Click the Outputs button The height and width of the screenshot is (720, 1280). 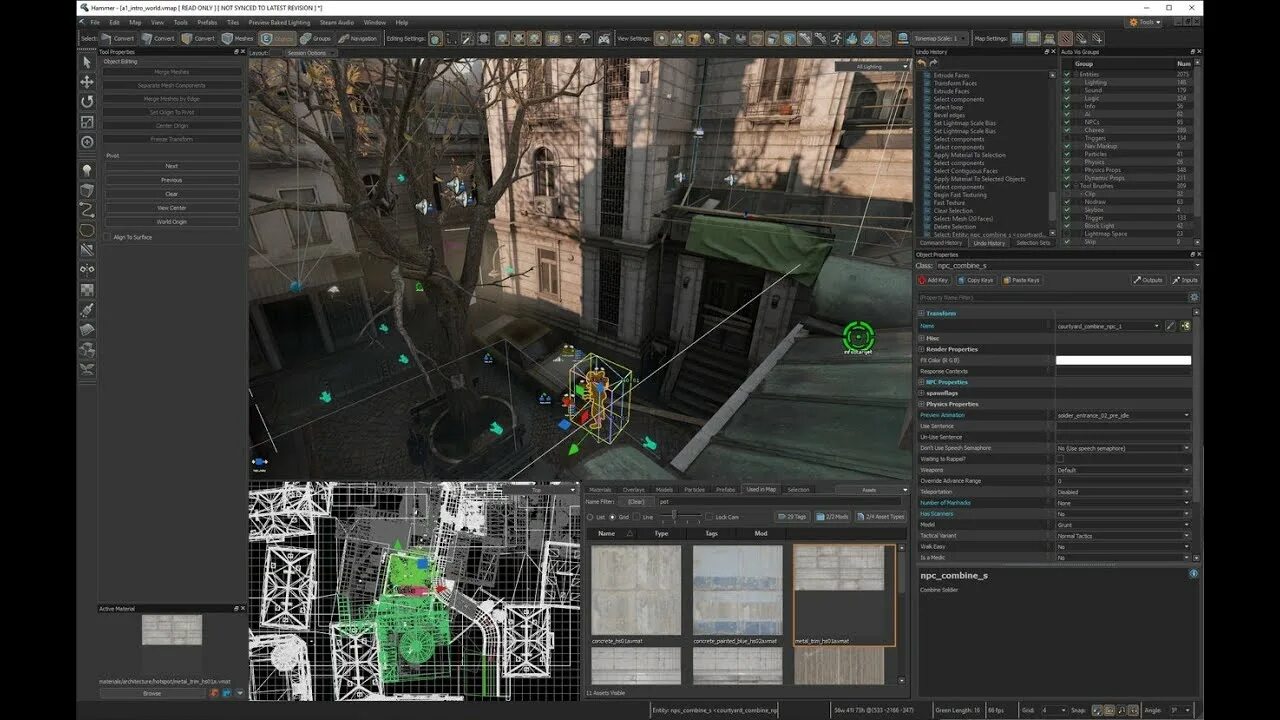coord(1150,280)
